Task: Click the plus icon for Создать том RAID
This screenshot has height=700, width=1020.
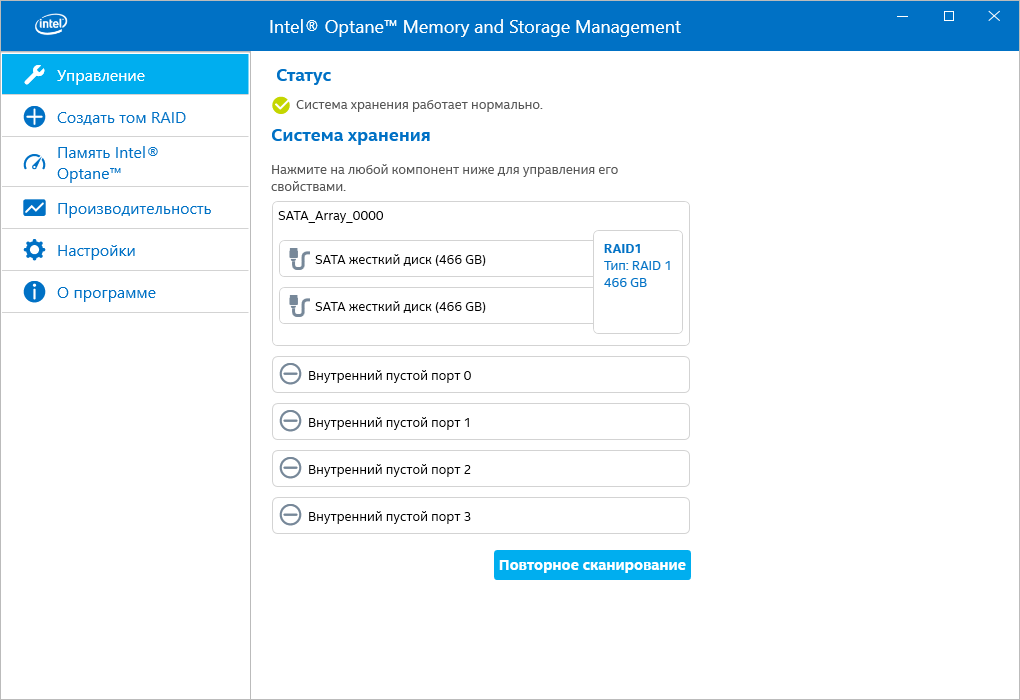Action: pyautogui.click(x=34, y=117)
